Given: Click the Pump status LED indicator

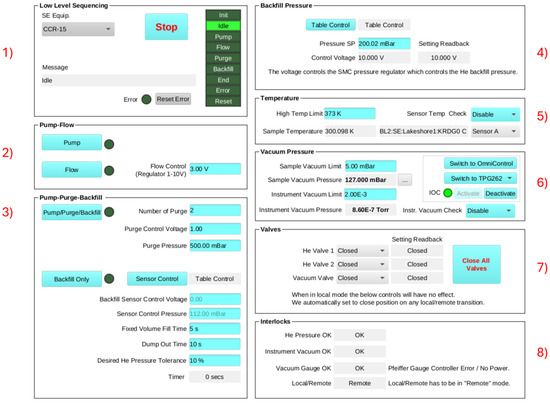Looking at the screenshot, I should [109, 144].
